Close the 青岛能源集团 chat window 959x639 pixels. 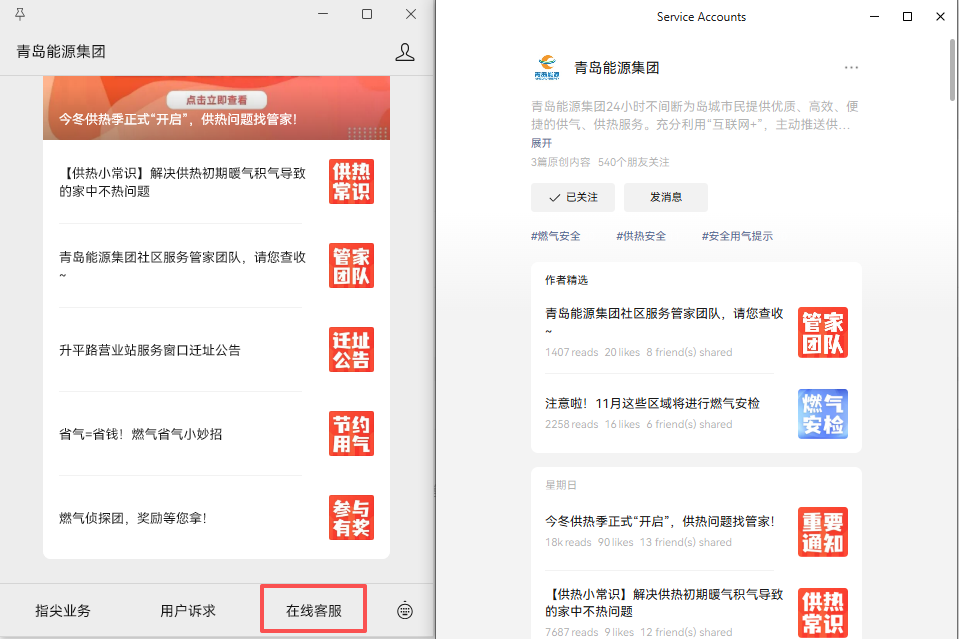point(411,14)
